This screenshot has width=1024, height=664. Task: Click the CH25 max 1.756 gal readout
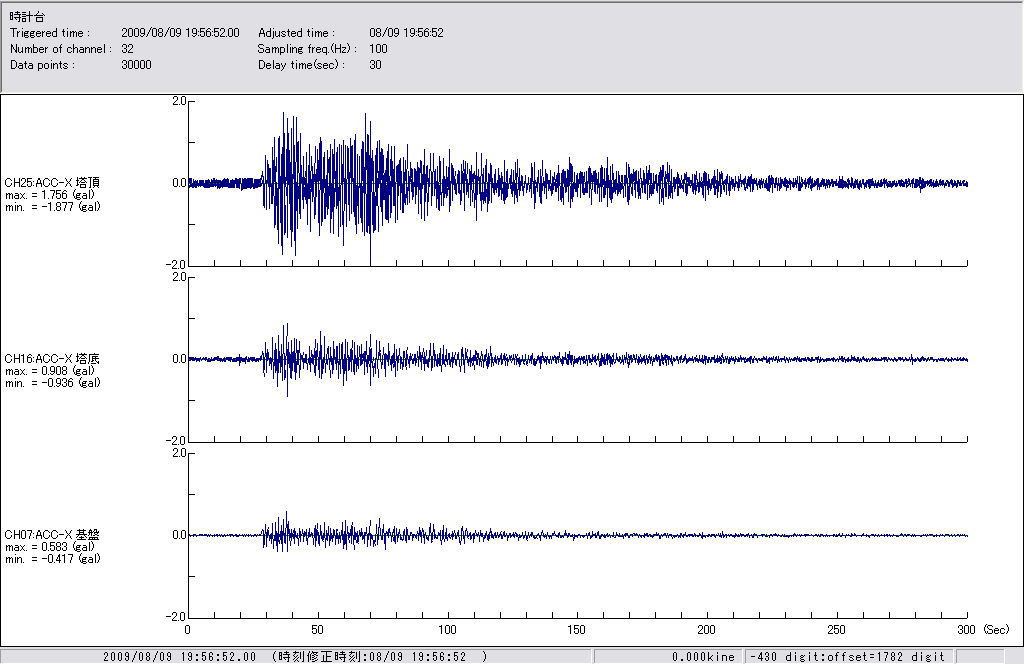[x=52, y=195]
